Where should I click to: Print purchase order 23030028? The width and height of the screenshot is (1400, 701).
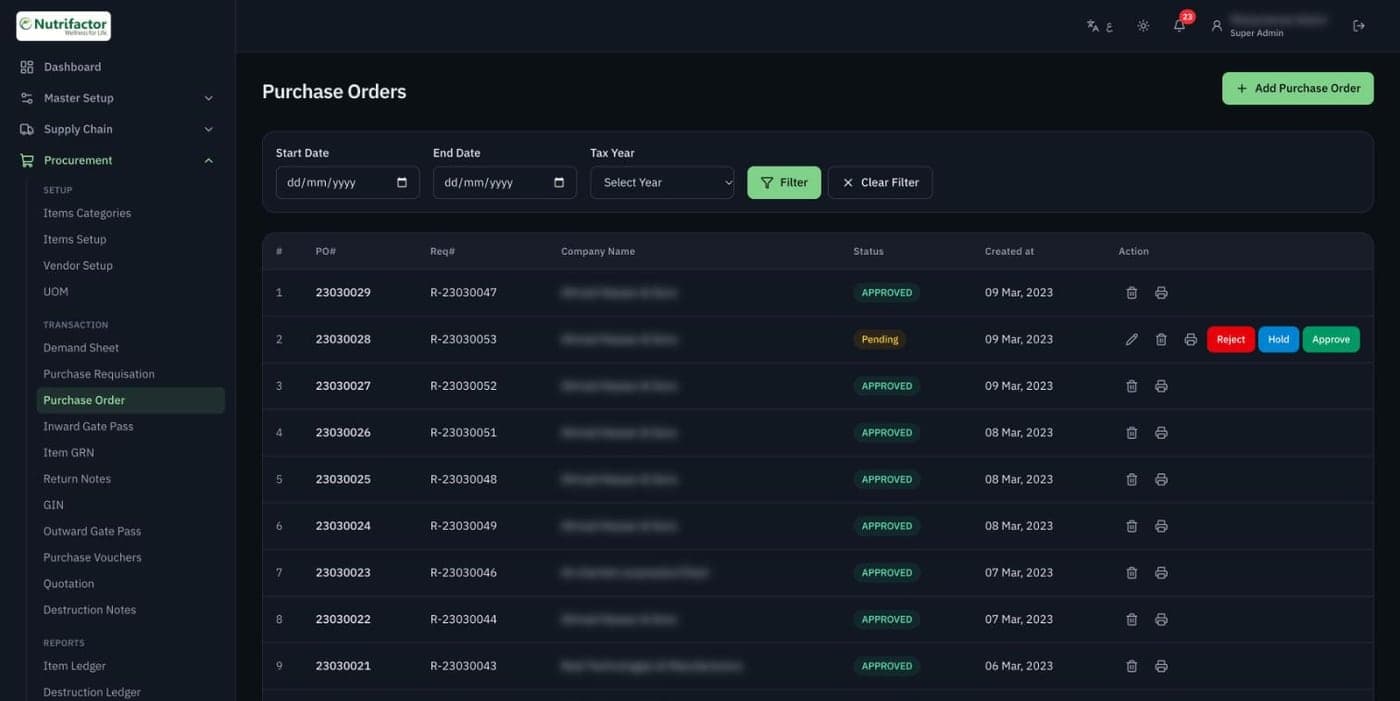1190,340
